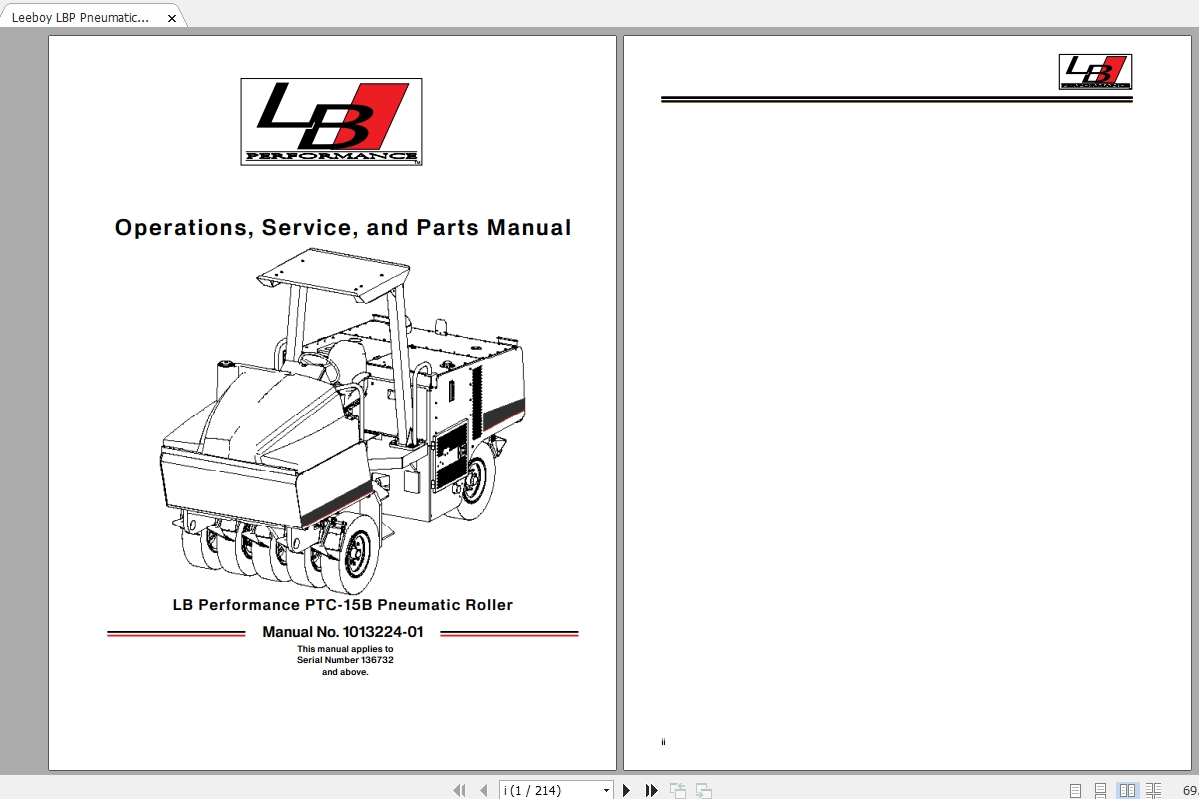The height and width of the screenshot is (799, 1199).
Task: Go to the first page
Action: click(x=459, y=790)
